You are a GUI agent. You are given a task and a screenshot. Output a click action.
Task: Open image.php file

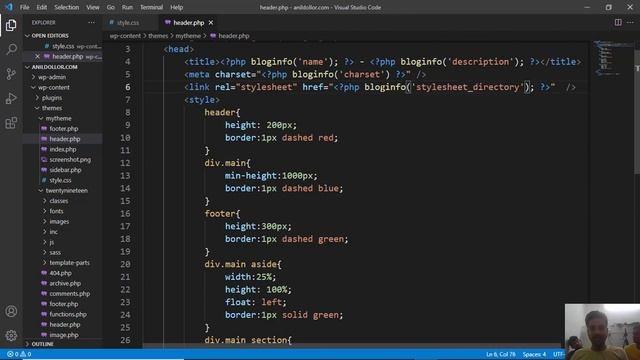click(64, 335)
